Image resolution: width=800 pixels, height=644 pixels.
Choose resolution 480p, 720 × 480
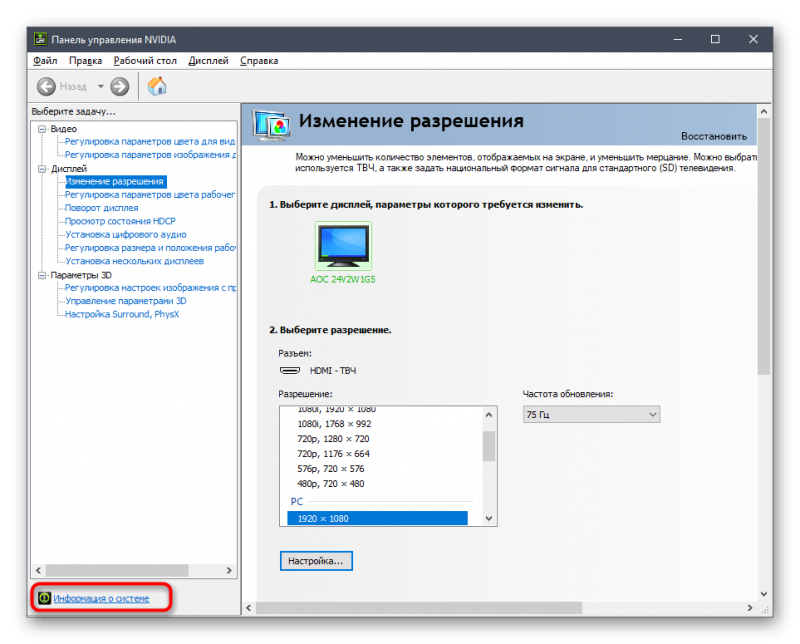click(x=331, y=484)
